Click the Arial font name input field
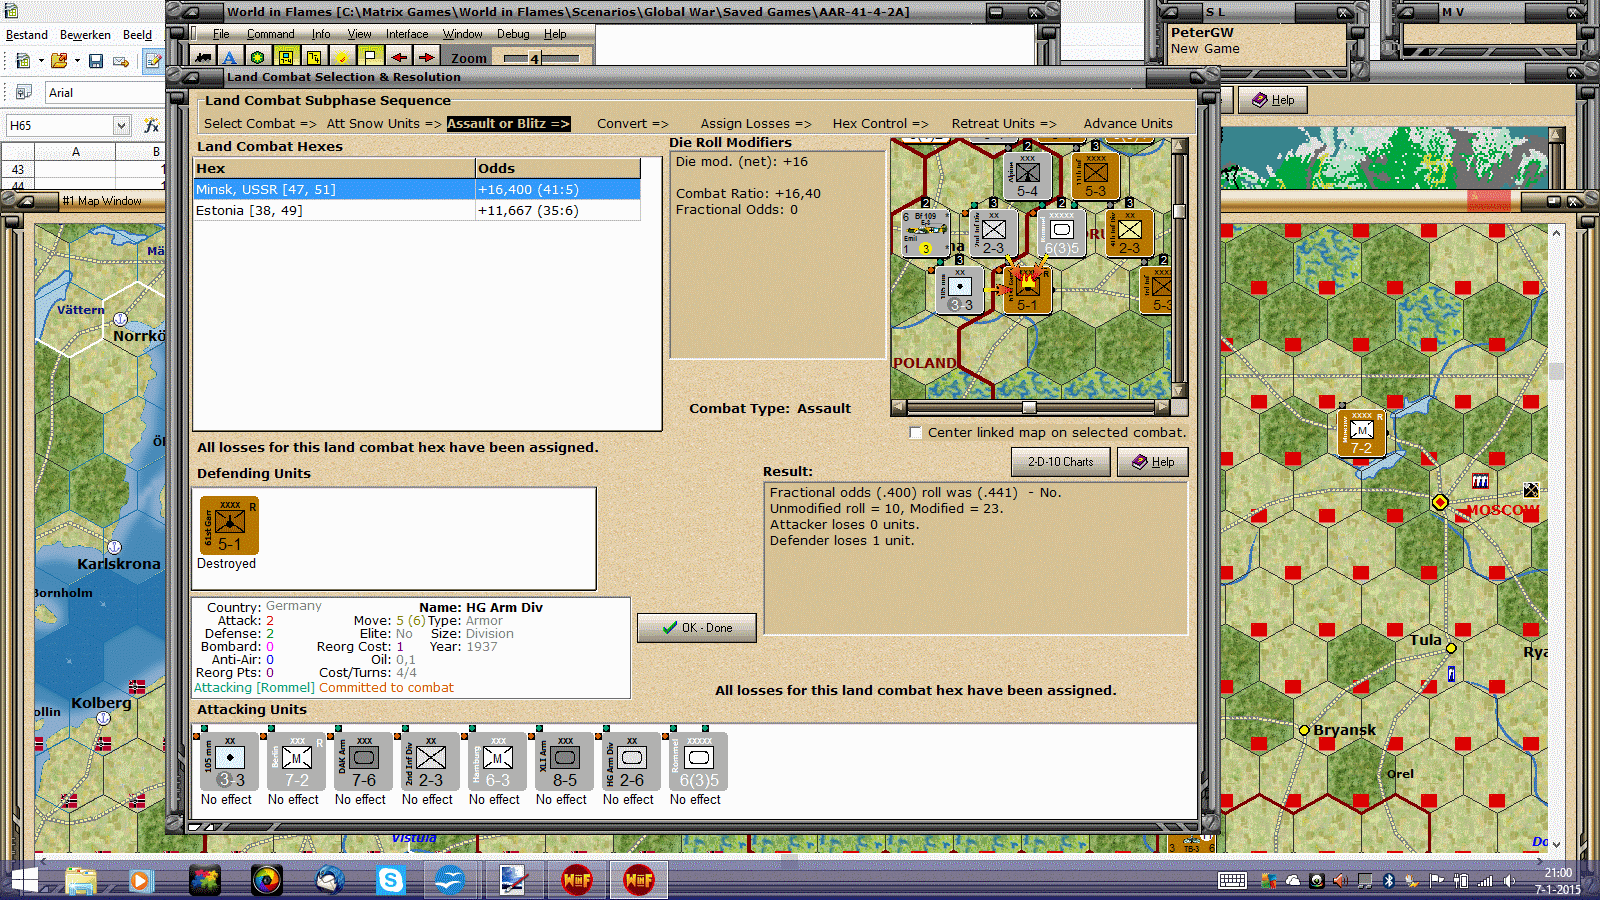This screenshot has height=900, width=1600. coord(106,93)
